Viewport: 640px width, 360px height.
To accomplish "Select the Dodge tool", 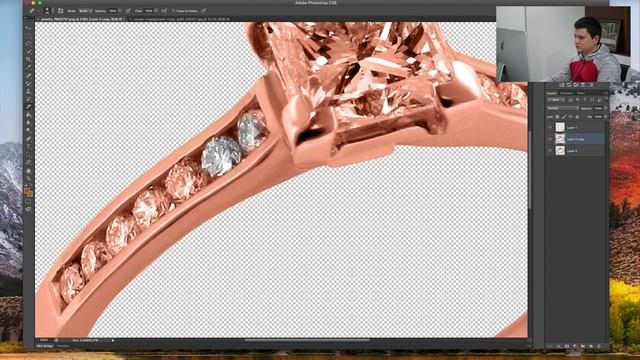I will coord(29,130).
